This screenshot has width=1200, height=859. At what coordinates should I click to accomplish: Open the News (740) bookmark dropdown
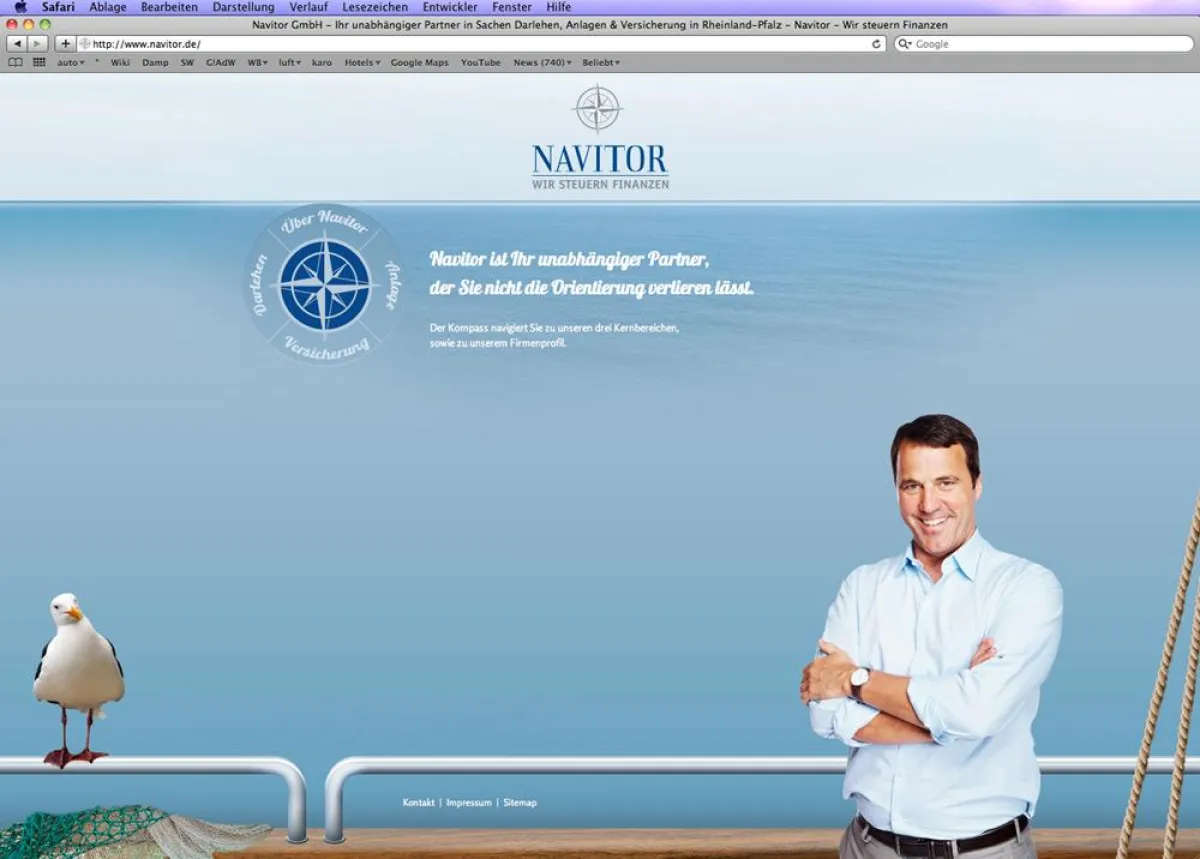[x=542, y=62]
